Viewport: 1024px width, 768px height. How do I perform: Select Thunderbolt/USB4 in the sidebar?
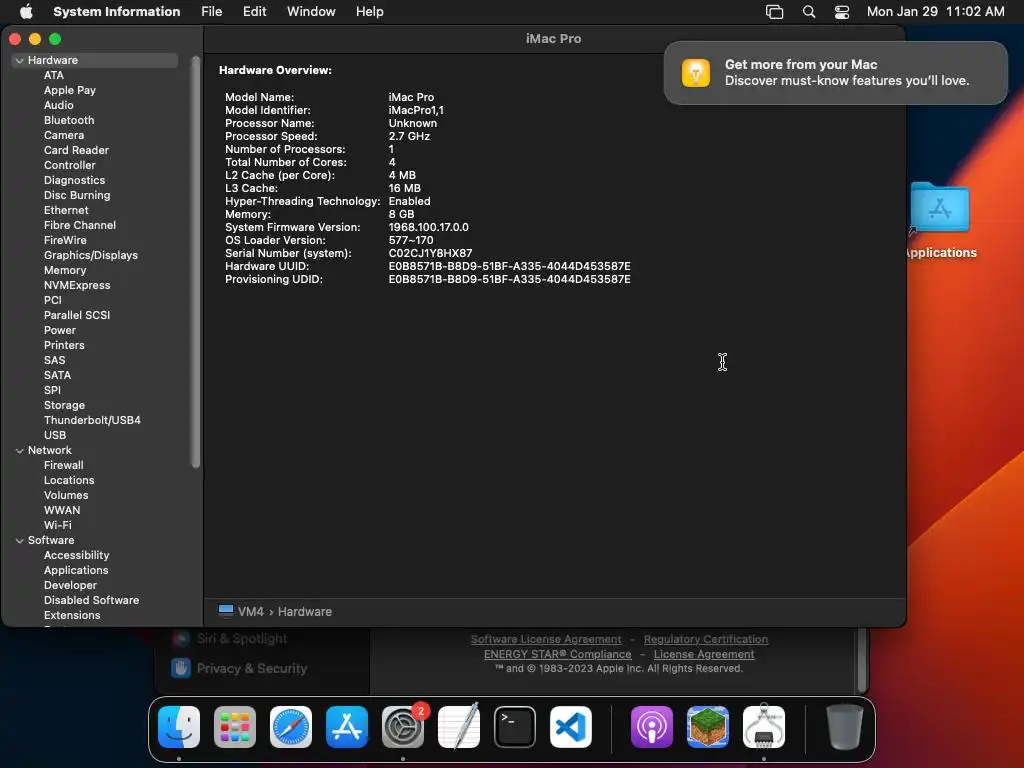[92, 421]
